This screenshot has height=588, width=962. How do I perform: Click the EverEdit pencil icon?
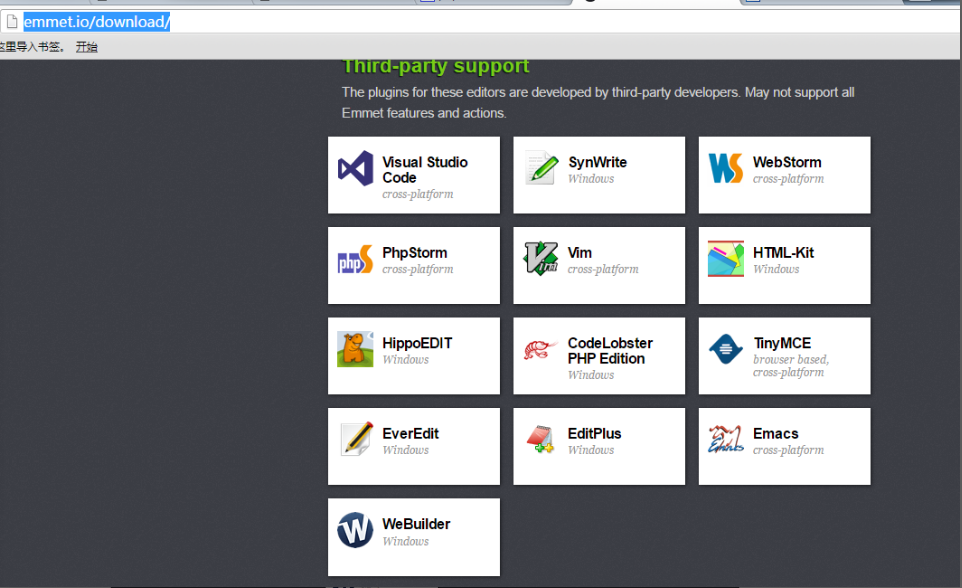pos(357,439)
